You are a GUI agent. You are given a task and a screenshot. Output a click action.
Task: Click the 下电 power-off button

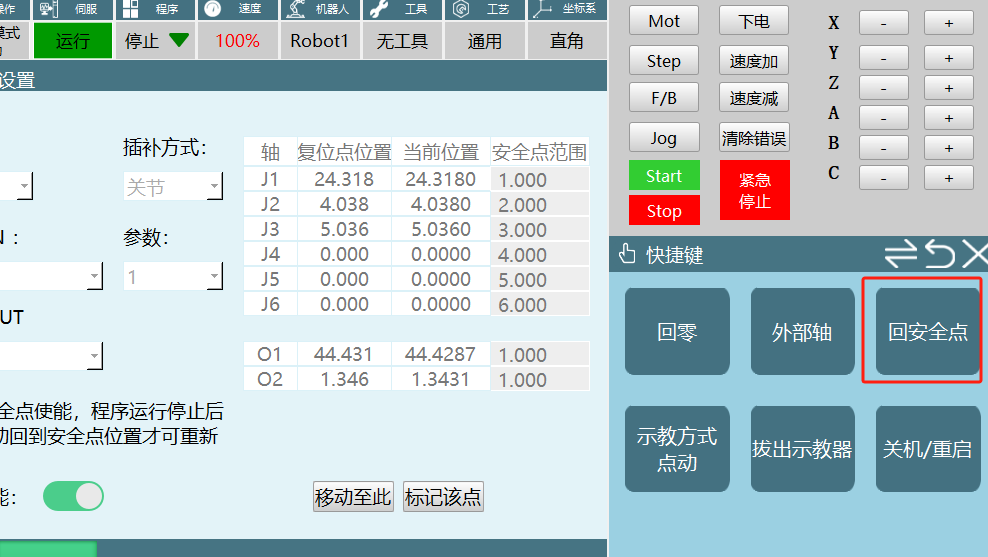tap(754, 21)
